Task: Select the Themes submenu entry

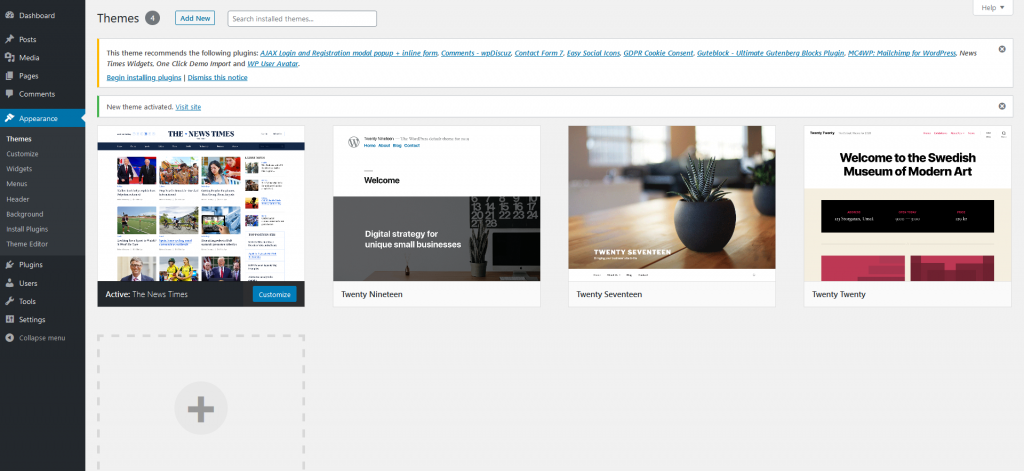Action: click(19, 139)
